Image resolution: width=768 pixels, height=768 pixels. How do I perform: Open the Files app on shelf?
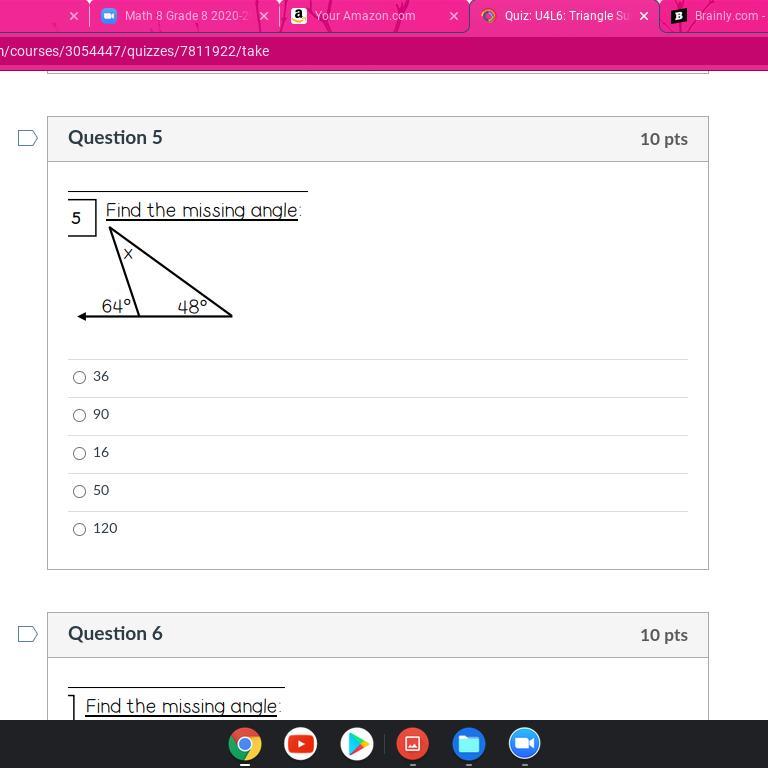(469, 744)
